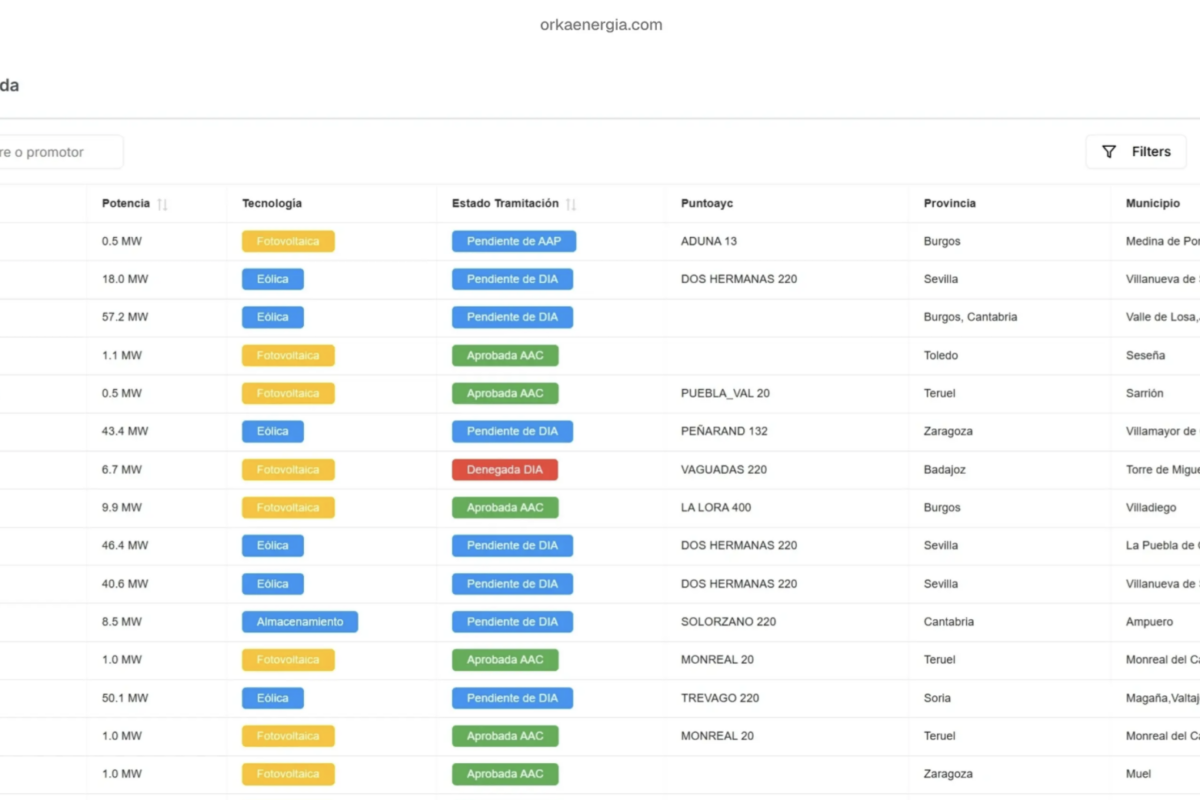Select the TREVAGO 220 connection point
This screenshot has height=800, width=1200.
click(720, 698)
